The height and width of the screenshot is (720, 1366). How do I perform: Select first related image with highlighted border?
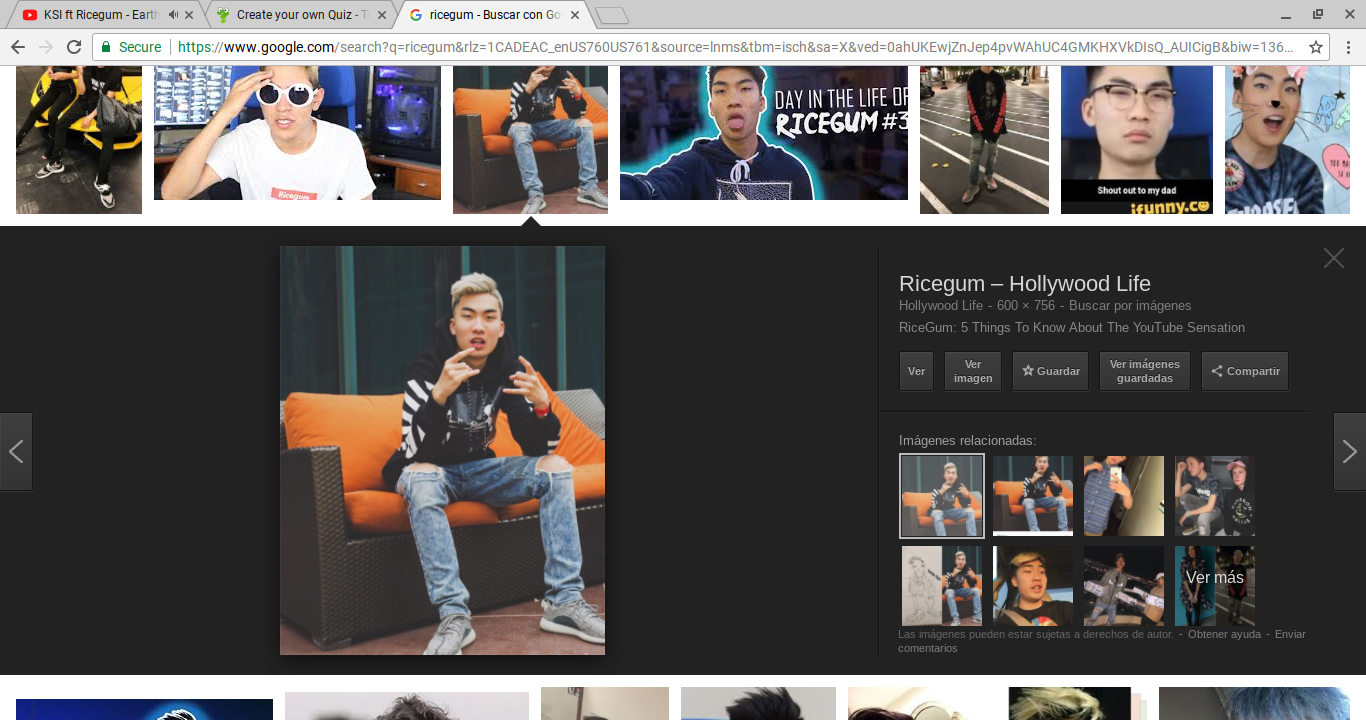coord(942,496)
